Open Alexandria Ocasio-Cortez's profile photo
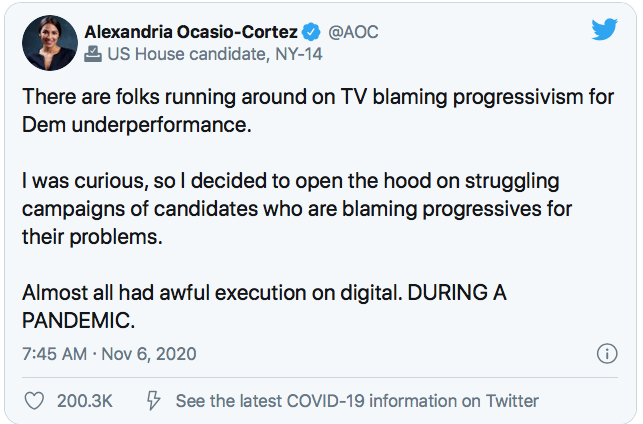Image resolution: width=643 pixels, height=424 pixels. point(50,43)
